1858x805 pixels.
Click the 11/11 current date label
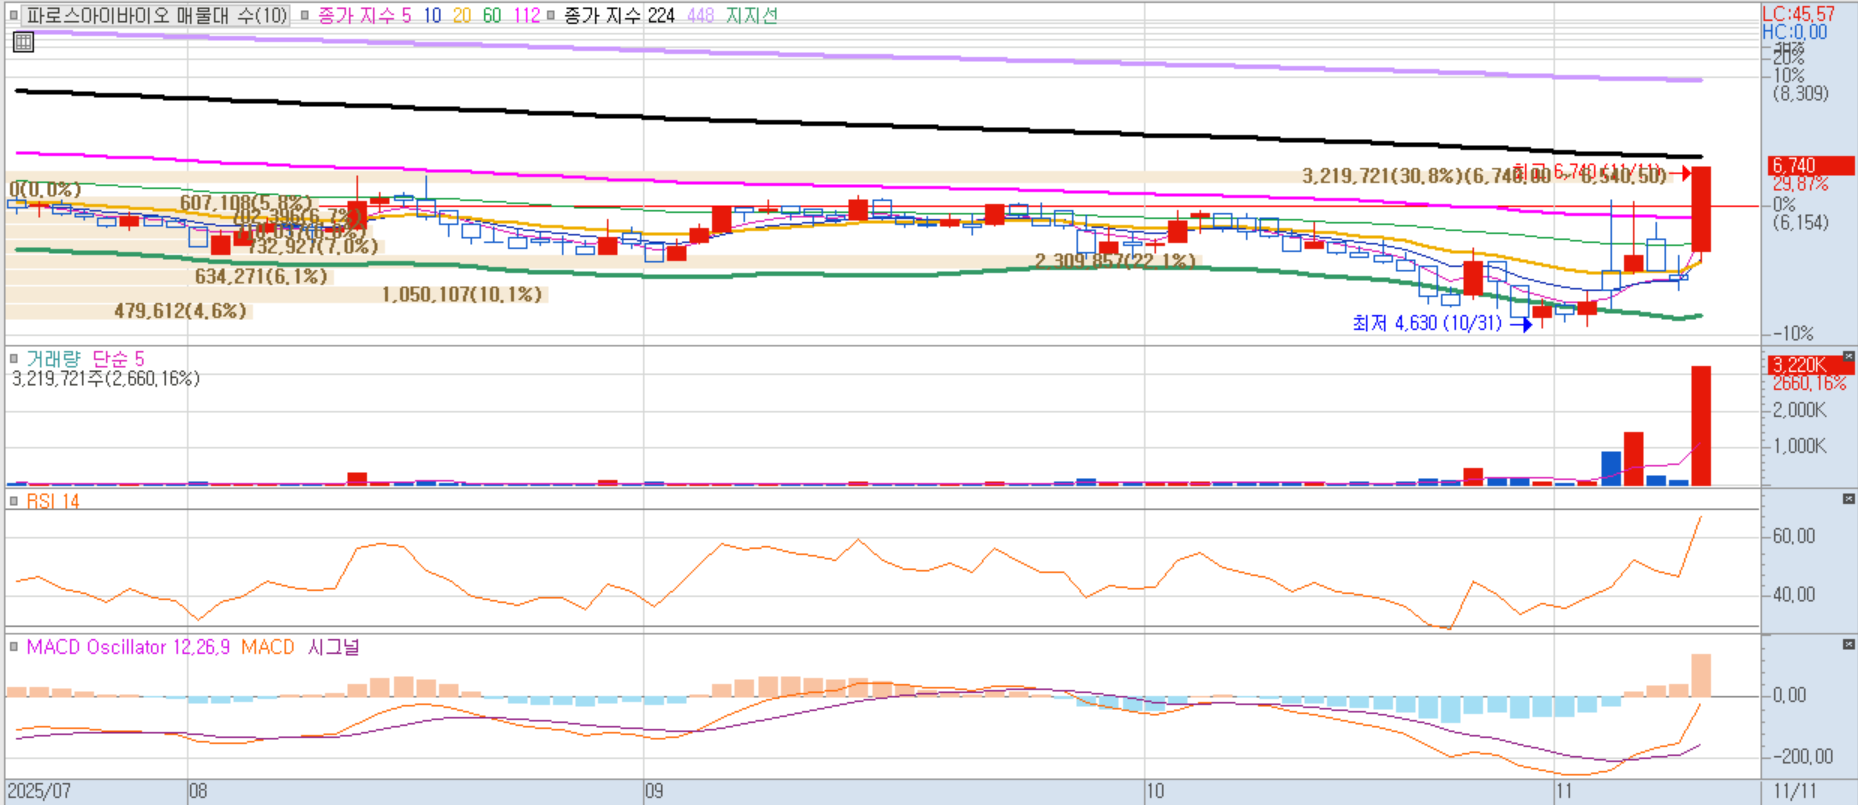[x=1795, y=791]
